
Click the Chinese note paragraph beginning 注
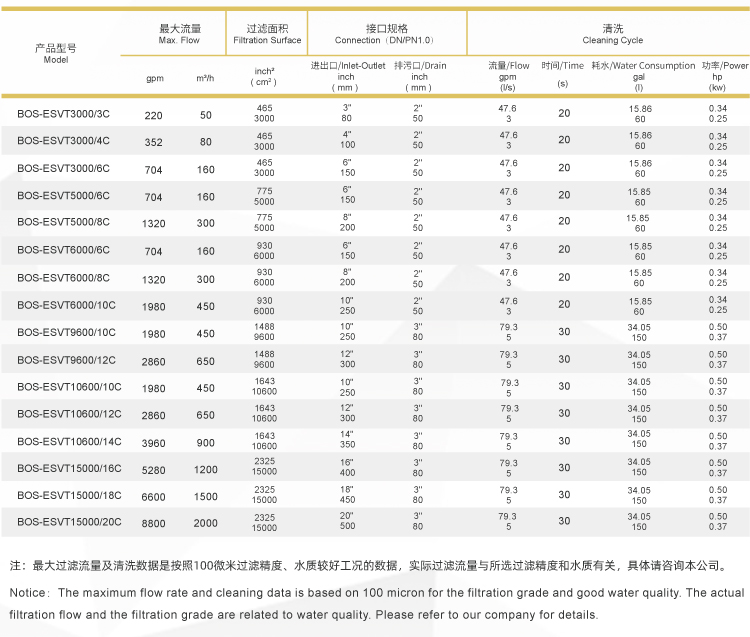pyautogui.click(x=368, y=566)
